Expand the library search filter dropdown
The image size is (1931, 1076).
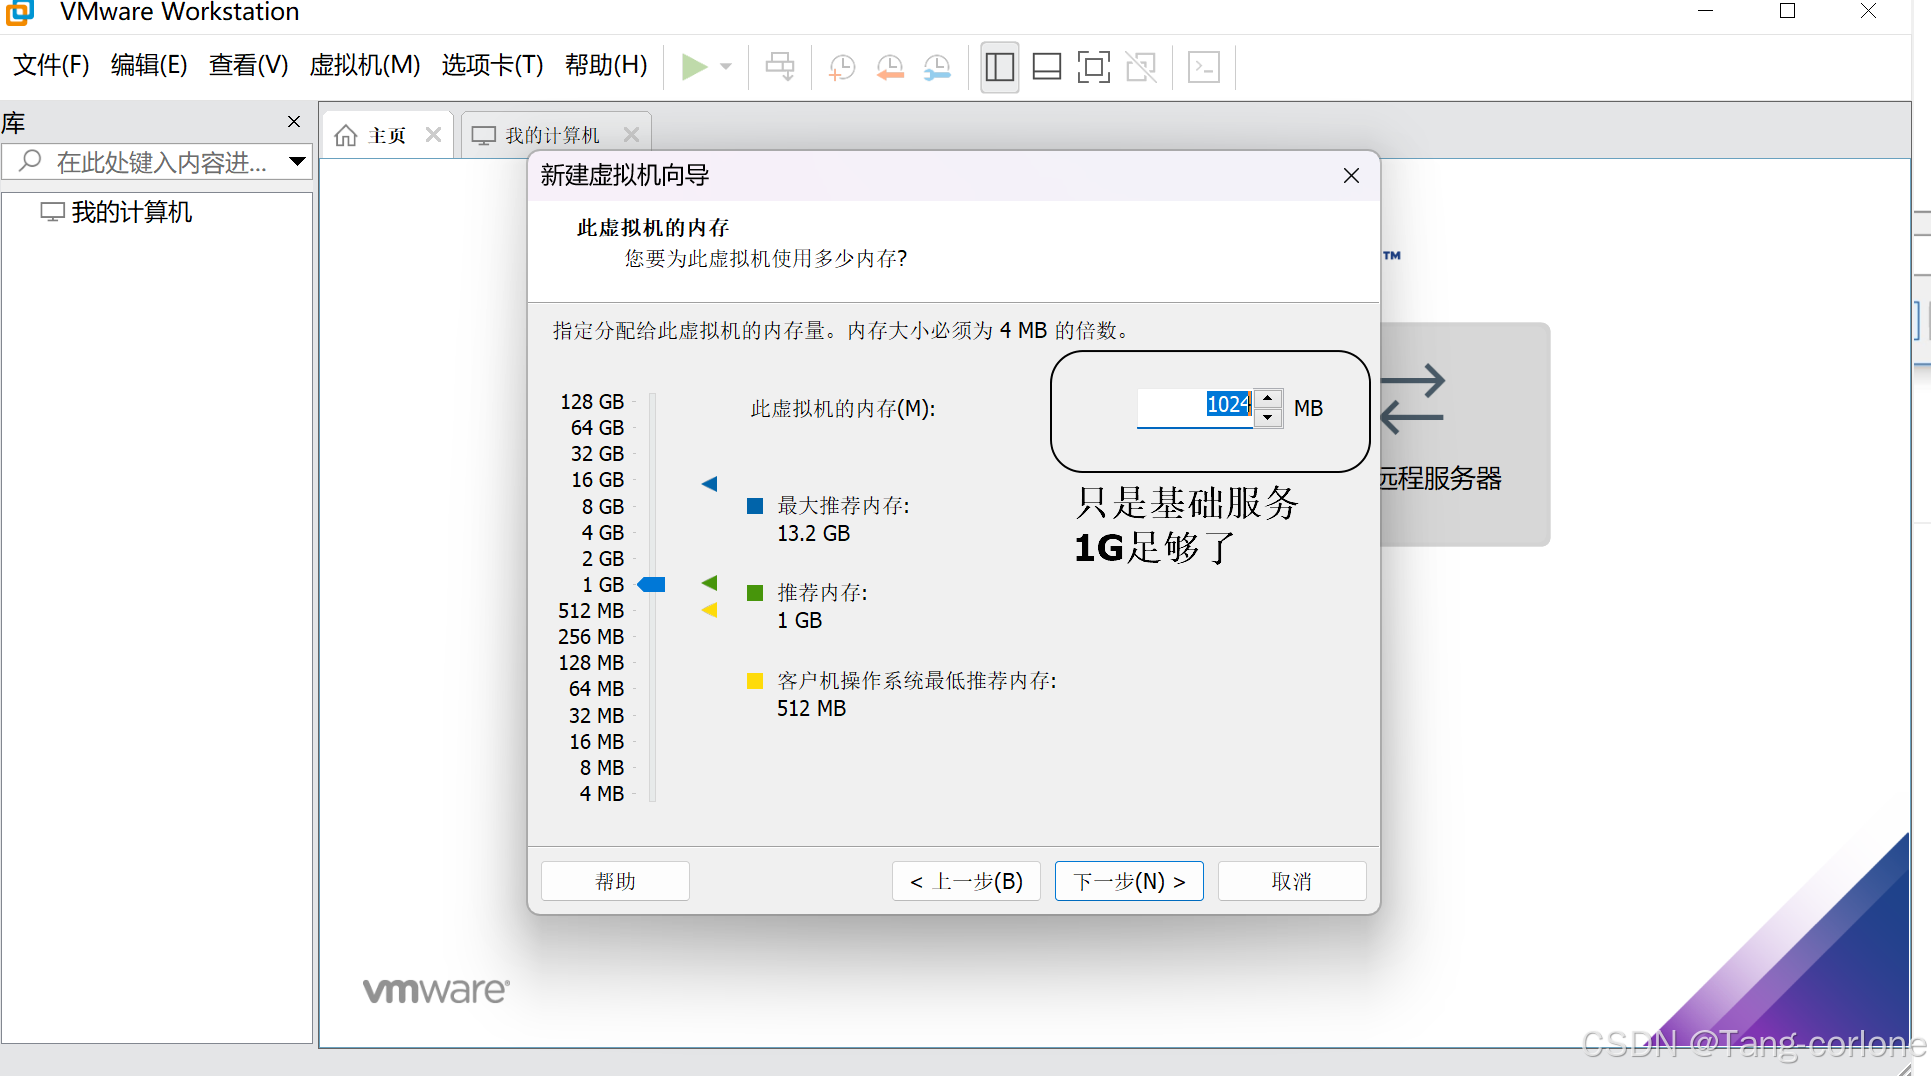[297, 161]
